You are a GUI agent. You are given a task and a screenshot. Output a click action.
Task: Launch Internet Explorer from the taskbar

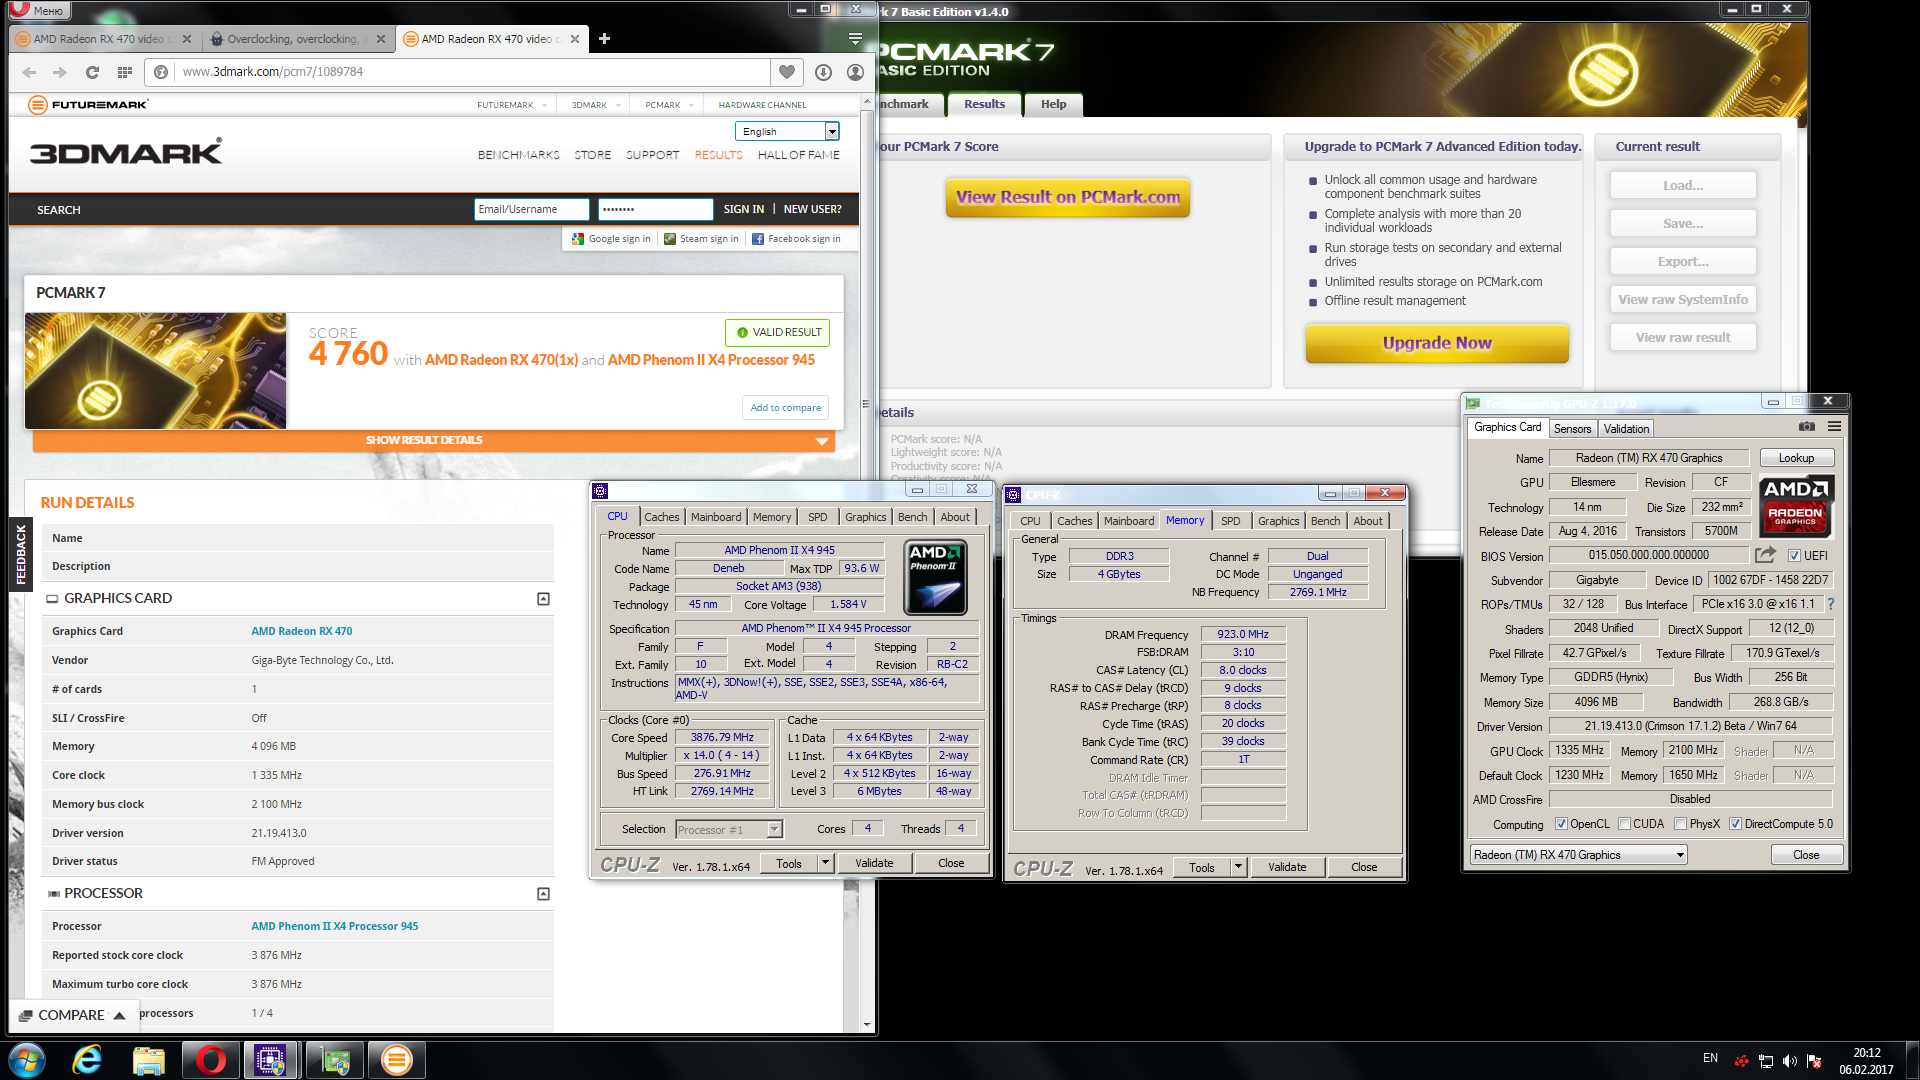[x=88, y=1060]
